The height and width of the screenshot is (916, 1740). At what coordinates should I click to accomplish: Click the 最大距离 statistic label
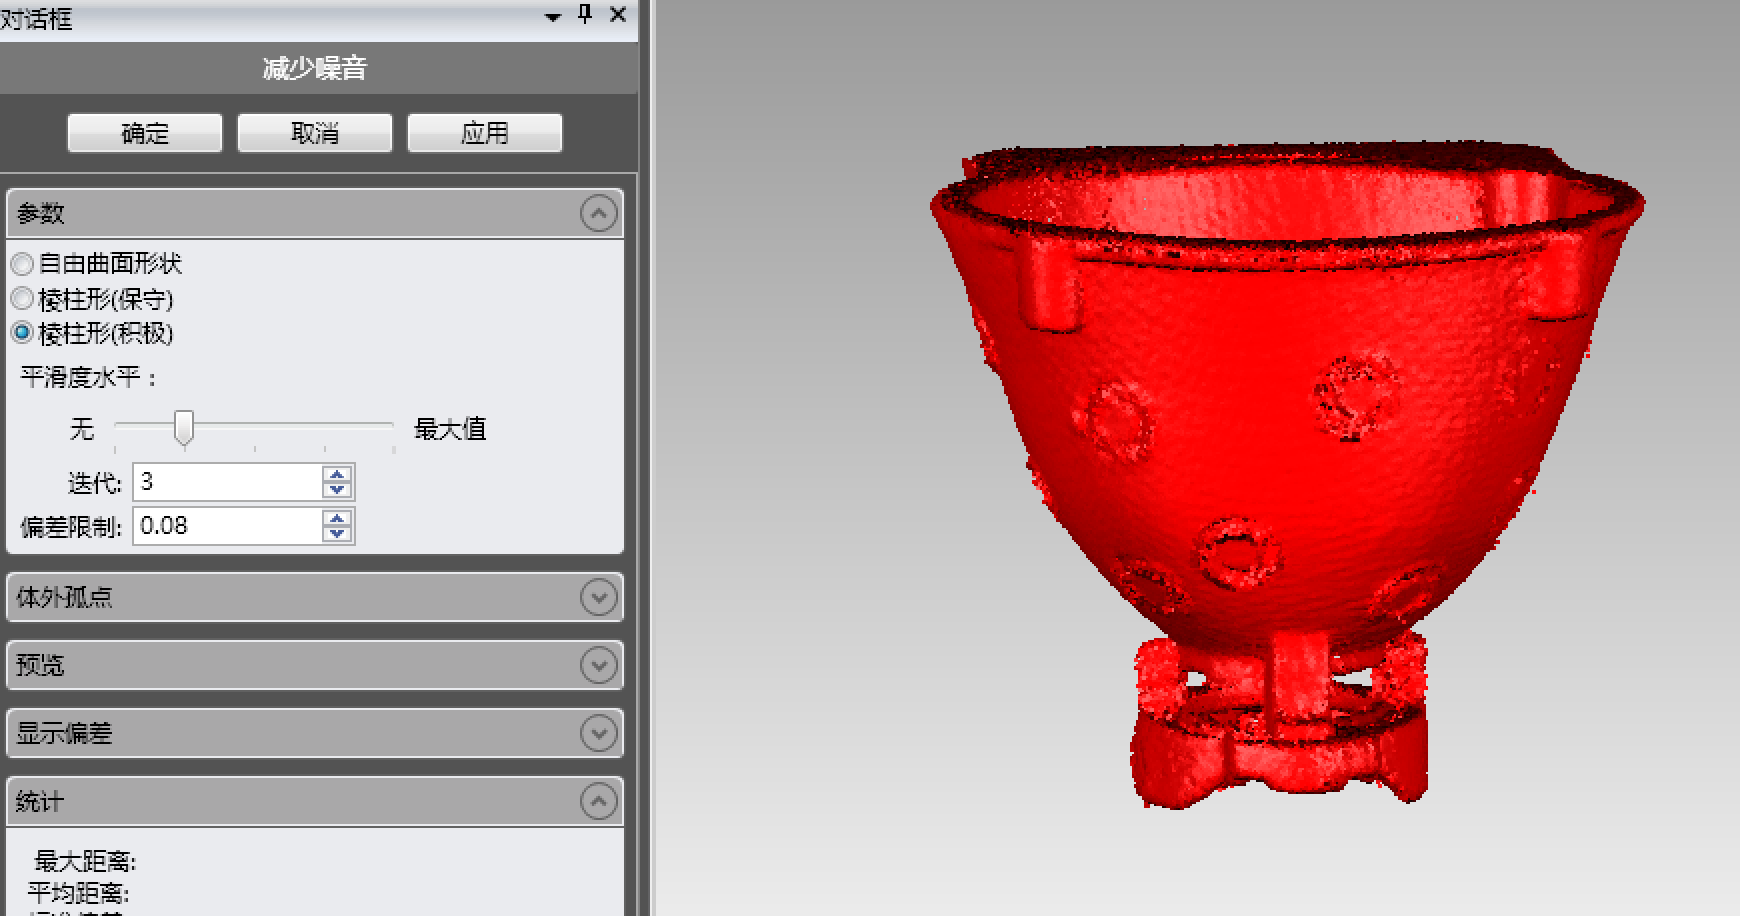[85, 861]
